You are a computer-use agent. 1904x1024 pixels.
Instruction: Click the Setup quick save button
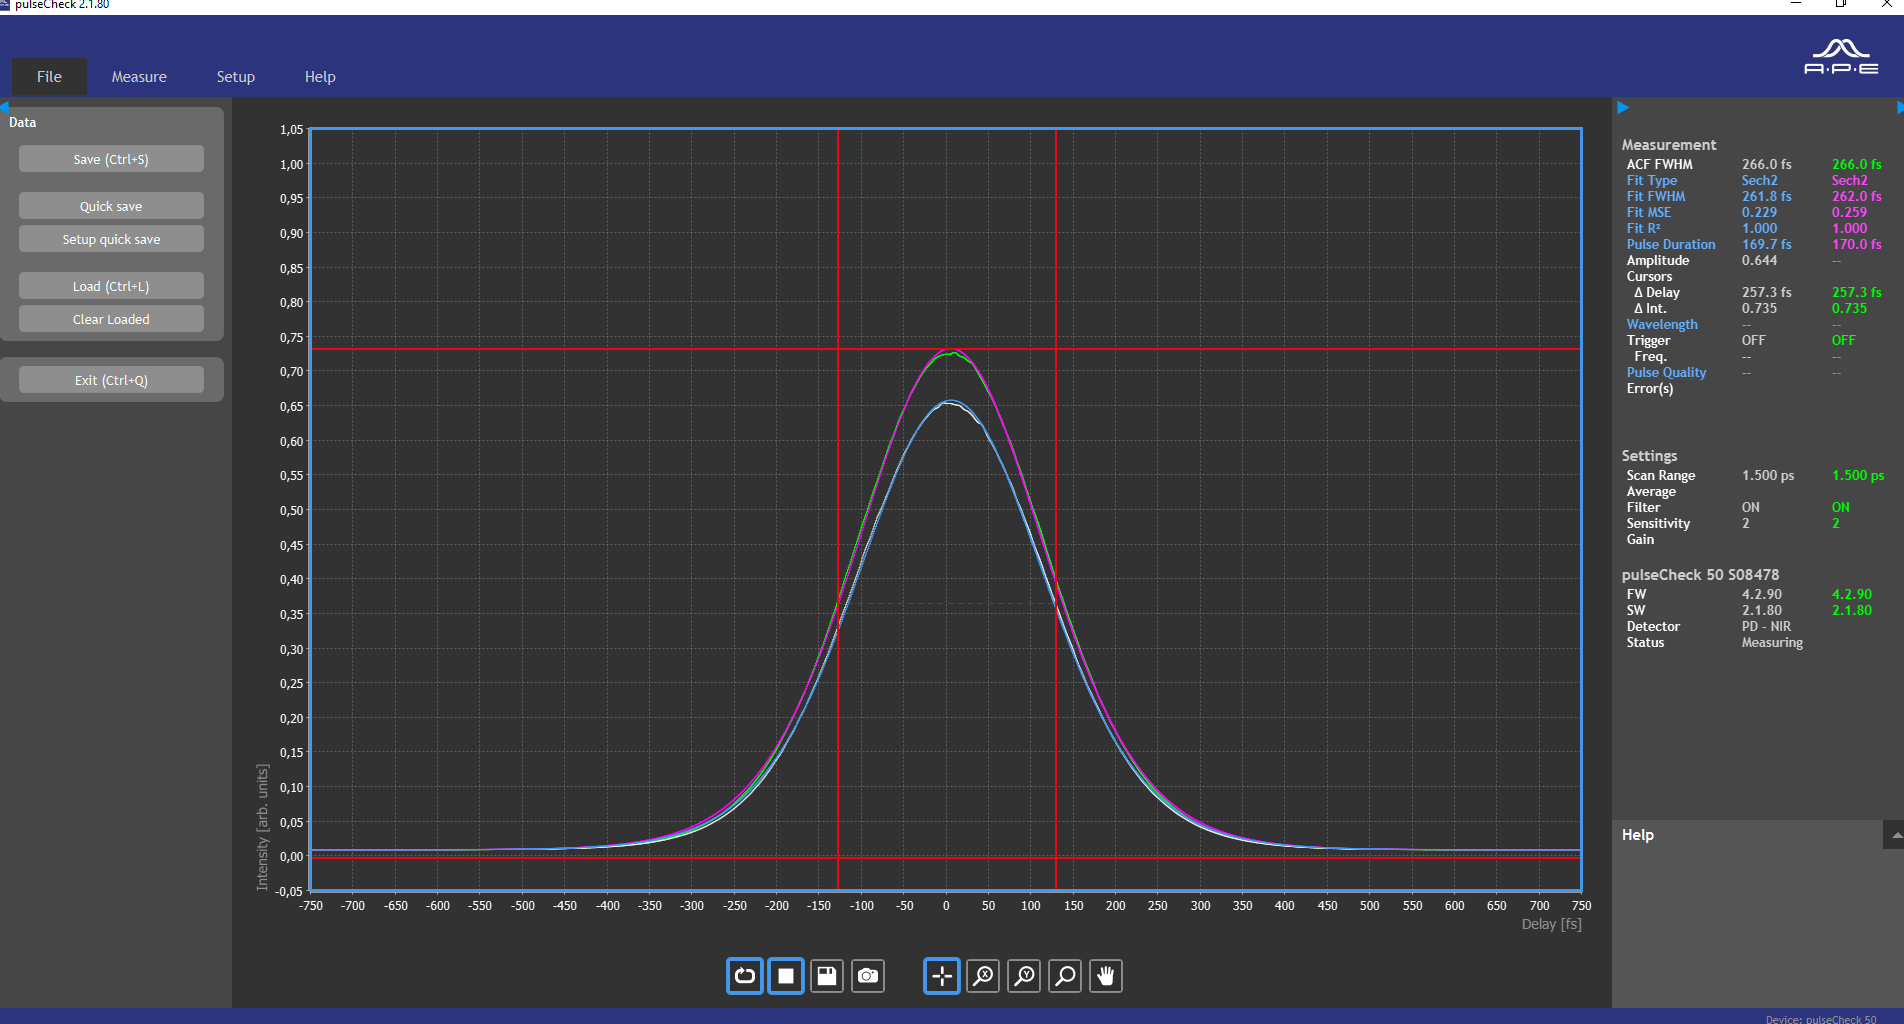(111, 239)
